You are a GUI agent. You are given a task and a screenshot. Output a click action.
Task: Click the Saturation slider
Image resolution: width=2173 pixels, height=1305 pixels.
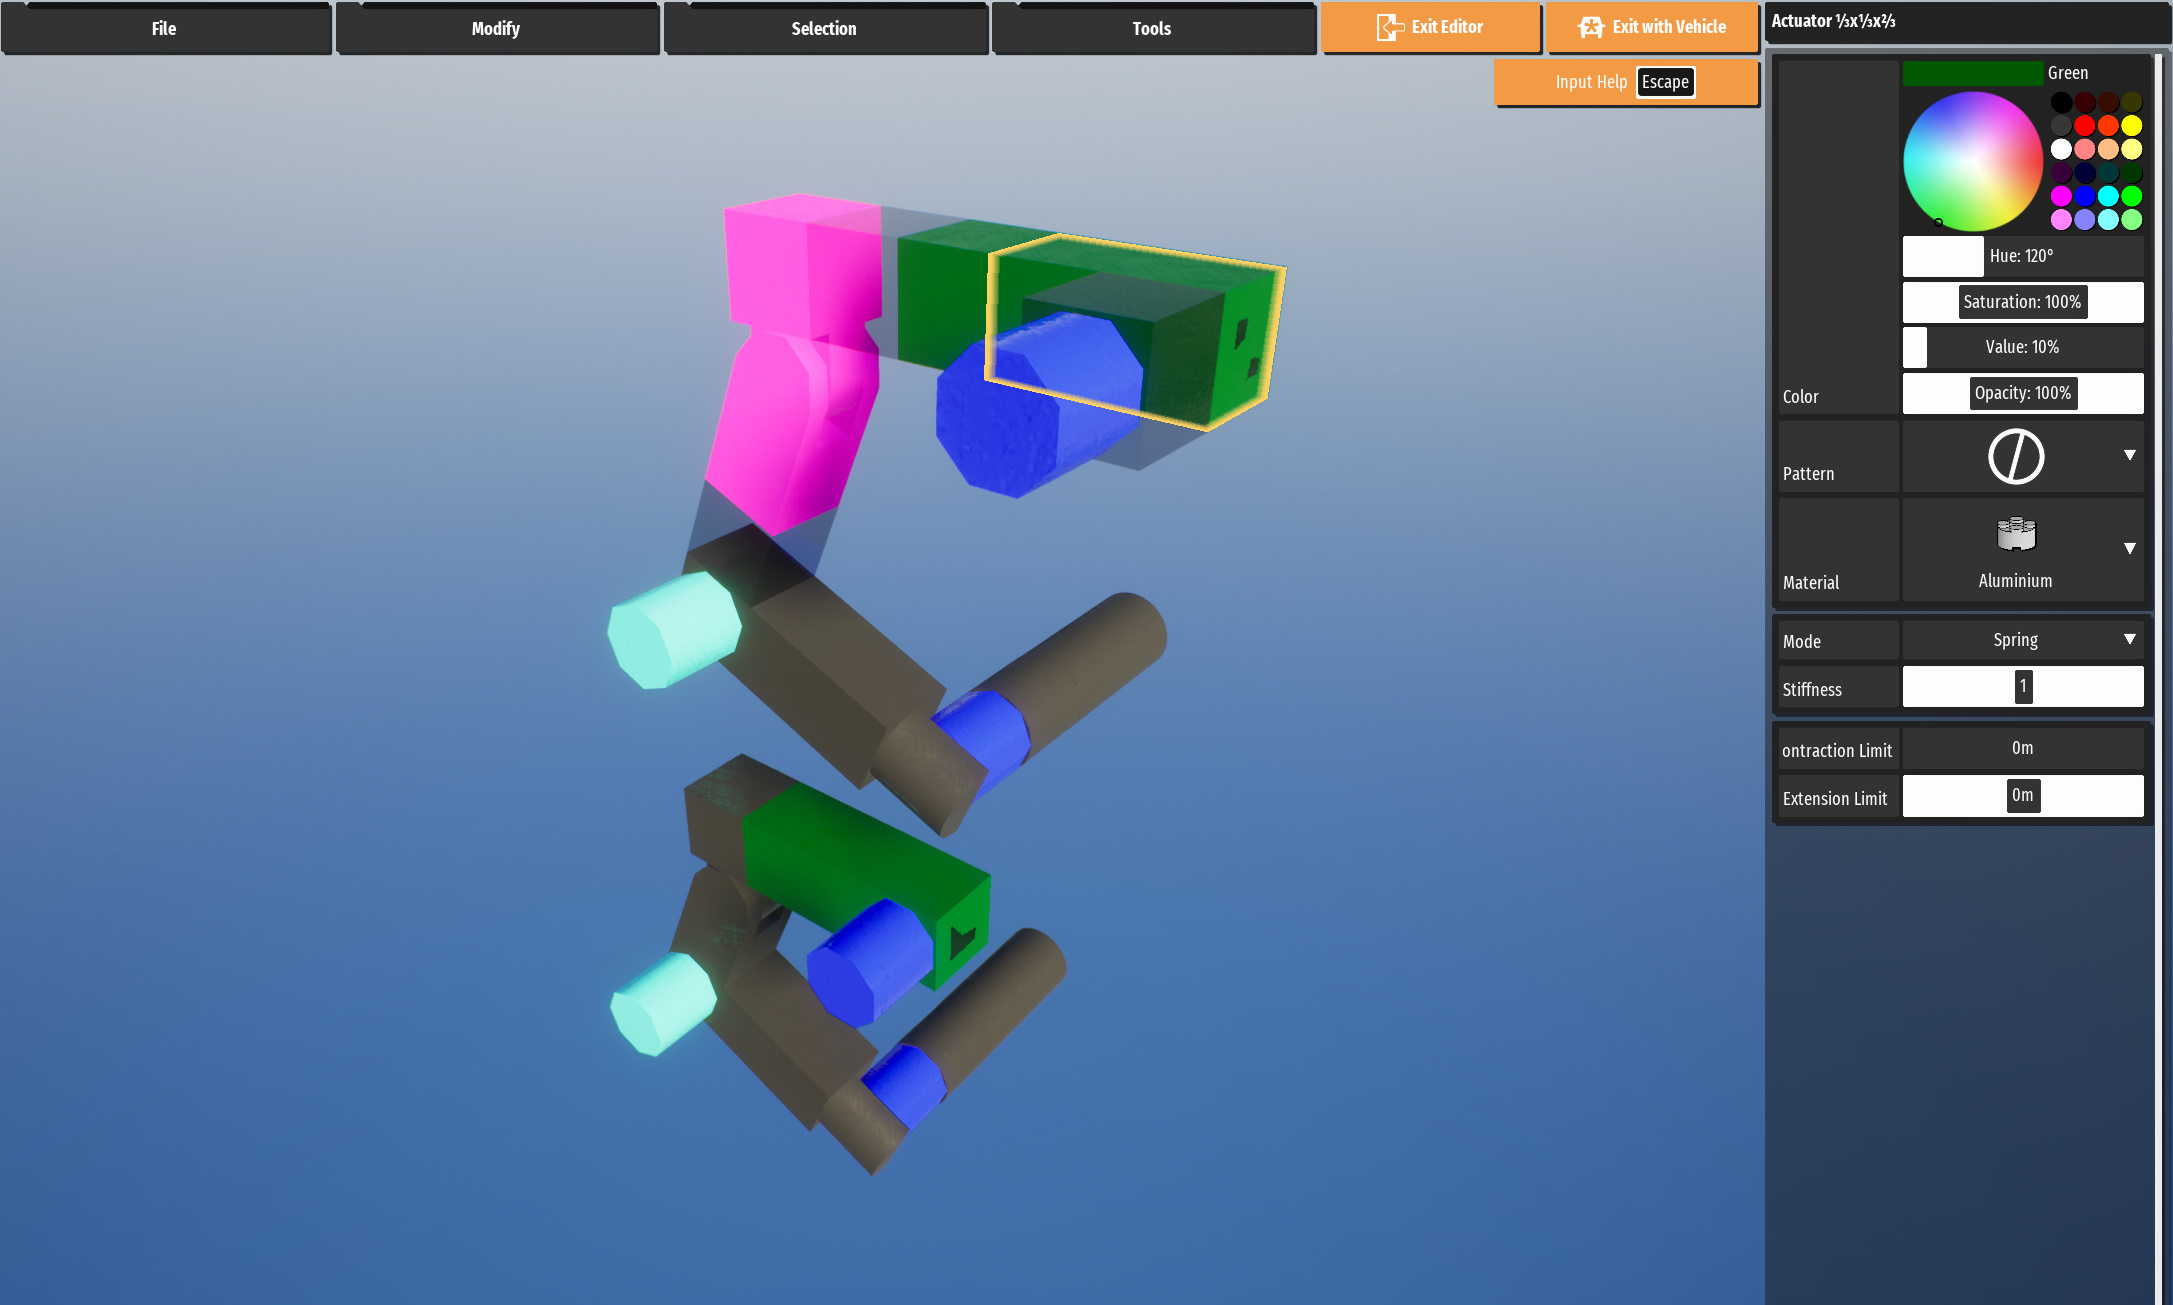click(x=2022, y=302)
